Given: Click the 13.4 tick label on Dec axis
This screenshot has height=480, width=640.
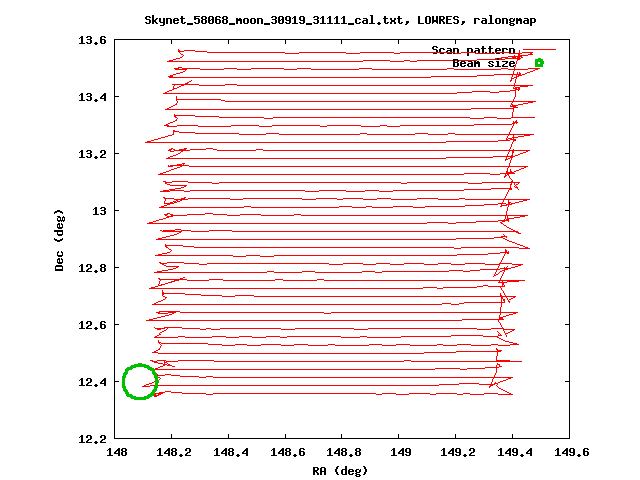Looking at the screenshot, I should [x=92, y=97].
